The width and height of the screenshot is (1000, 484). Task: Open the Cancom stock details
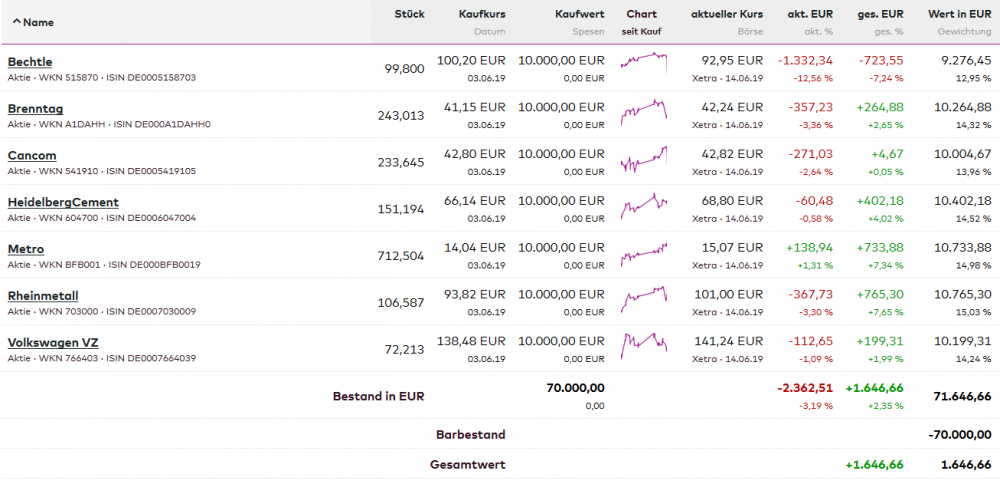[x=32, y=155]
